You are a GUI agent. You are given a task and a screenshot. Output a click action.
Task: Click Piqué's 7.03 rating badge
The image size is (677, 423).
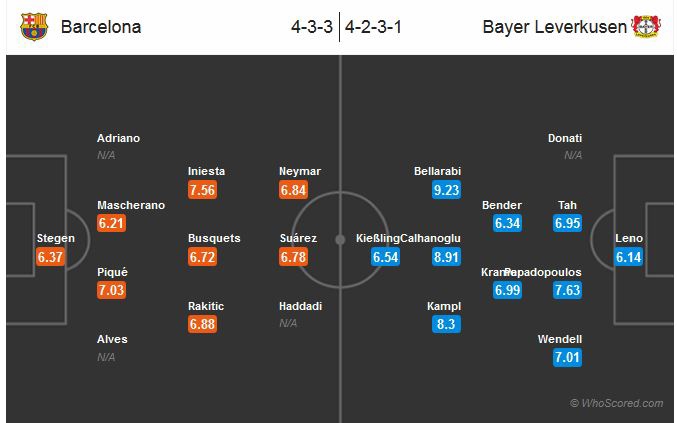click(x=112, y=290)
